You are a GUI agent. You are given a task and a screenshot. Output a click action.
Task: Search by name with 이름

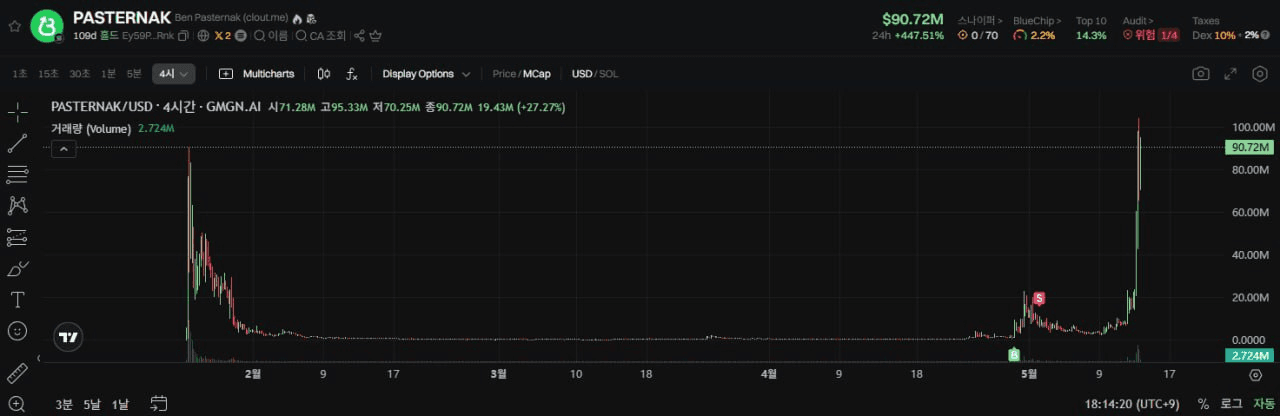tap(271, 36)
